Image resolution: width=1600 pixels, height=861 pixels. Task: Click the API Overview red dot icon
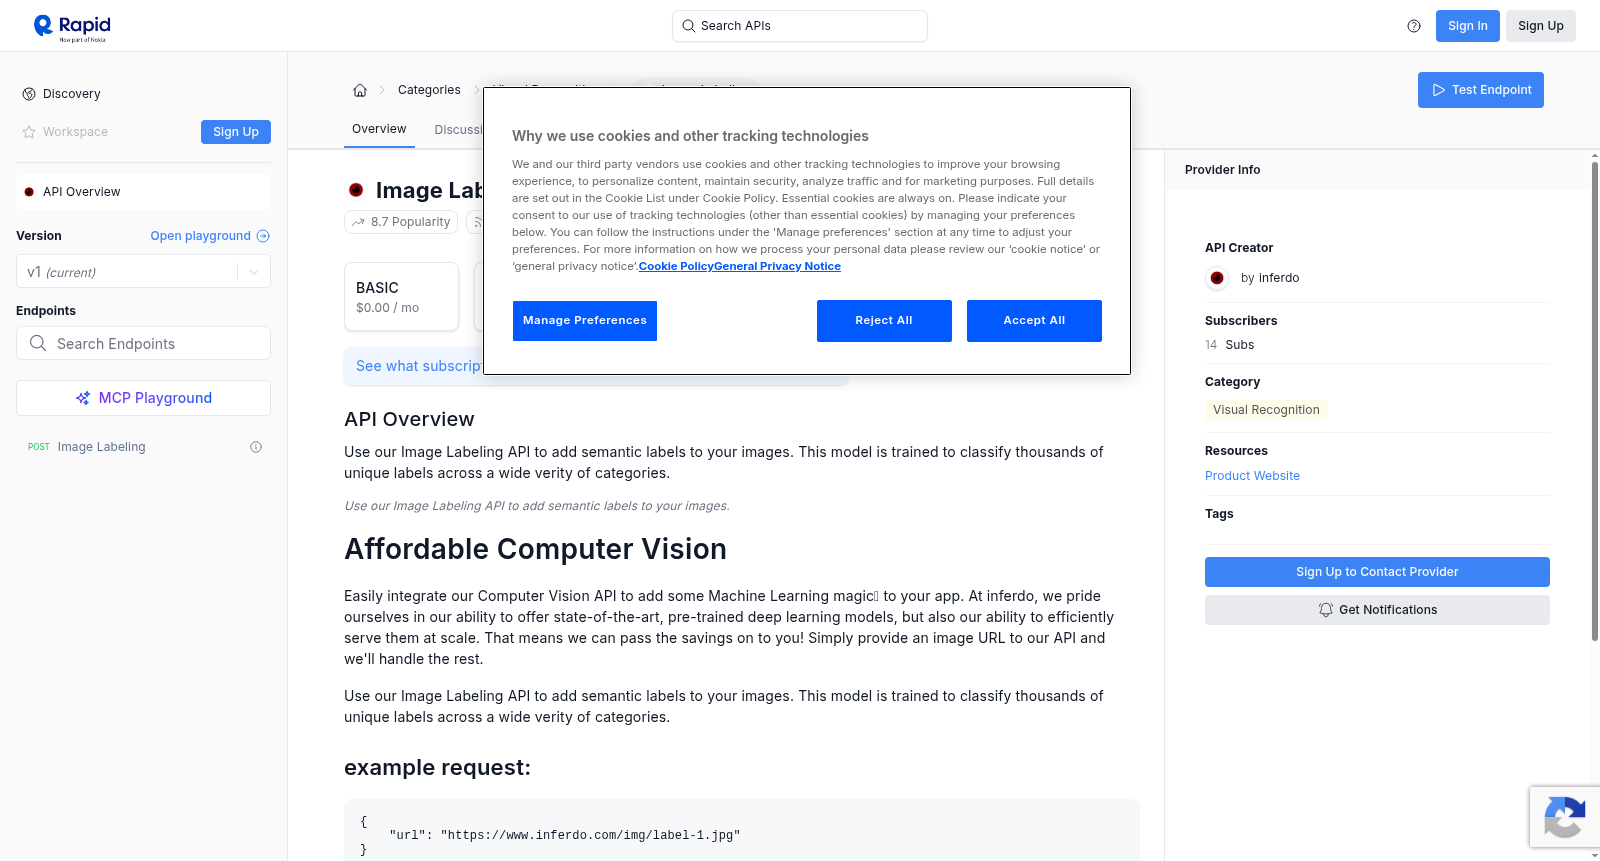(29, 192)
